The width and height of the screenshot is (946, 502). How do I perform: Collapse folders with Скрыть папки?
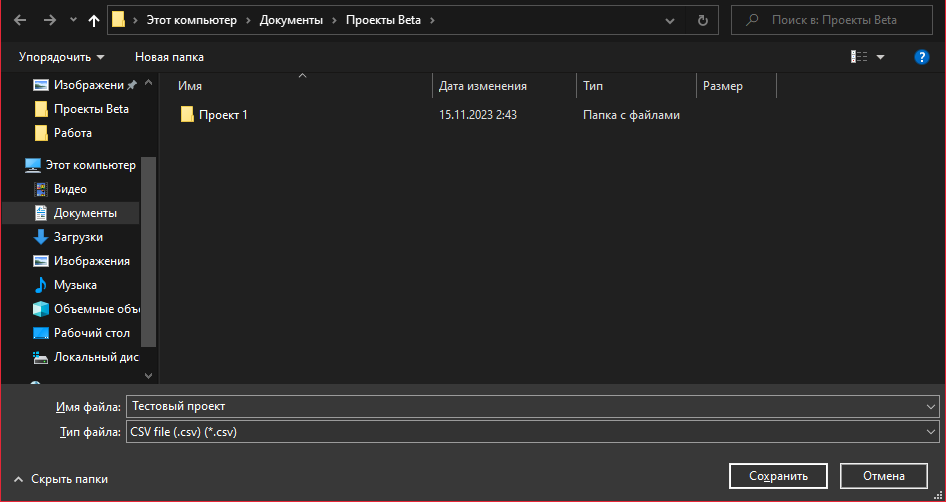click(61, 479)
